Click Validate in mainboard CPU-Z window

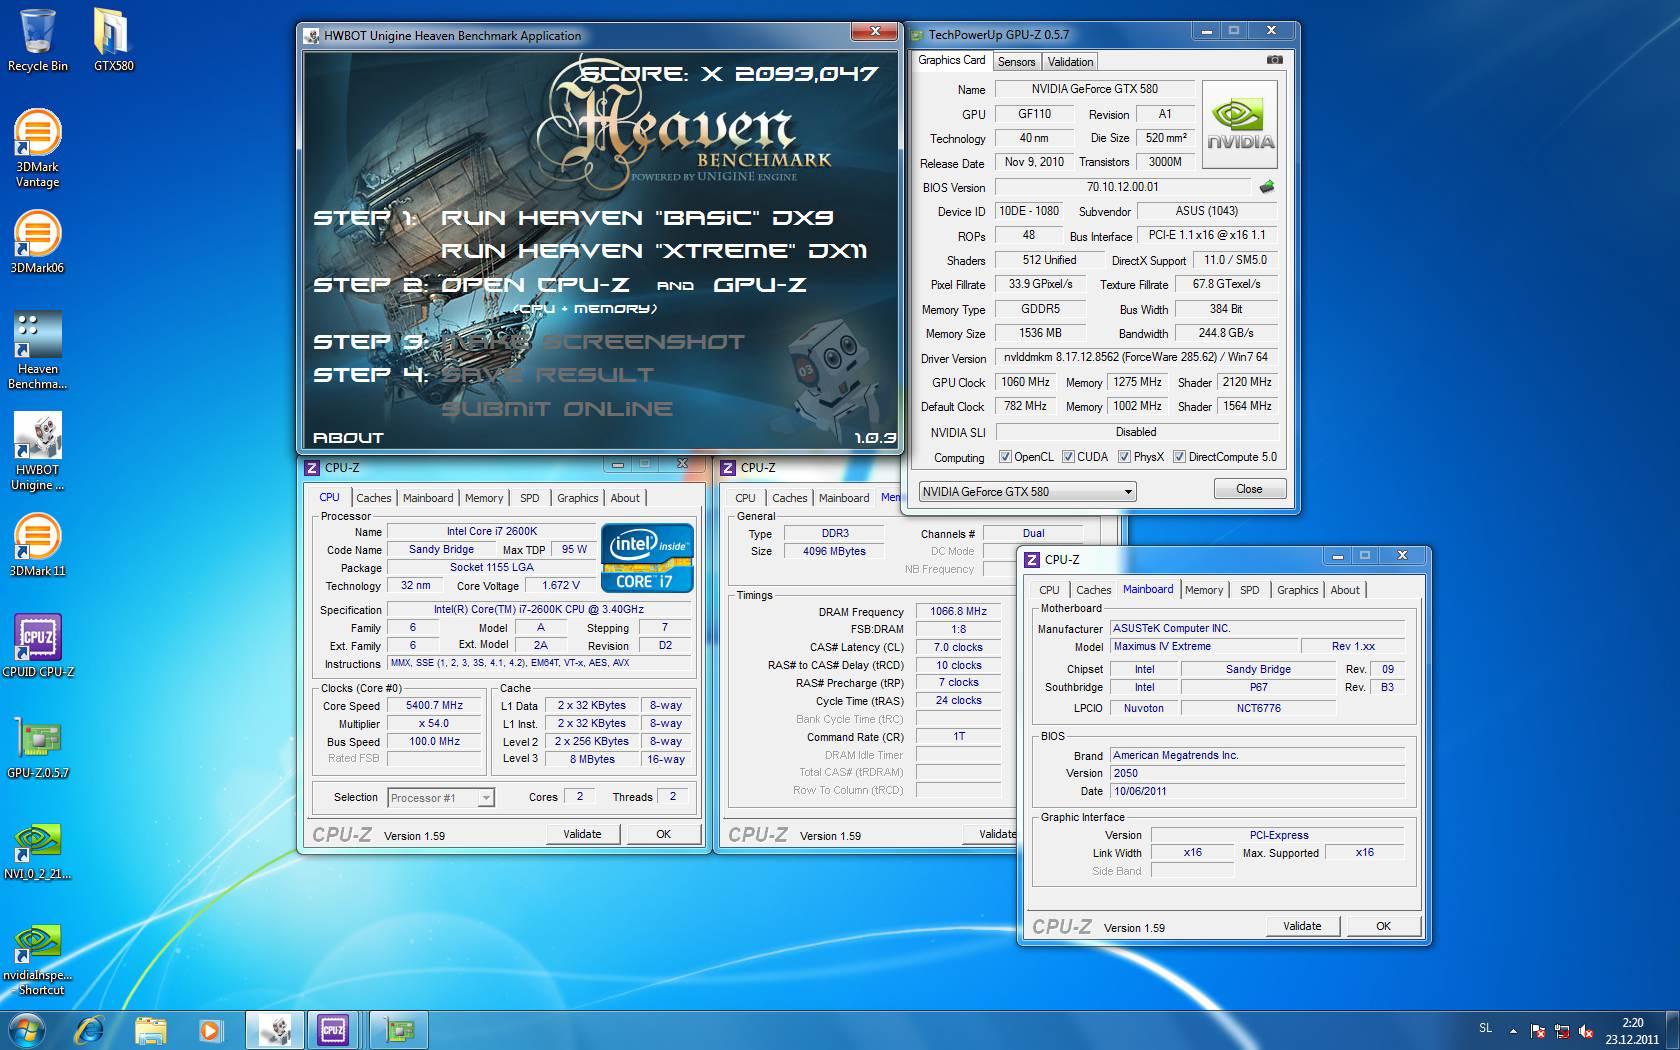point(1302,926)
